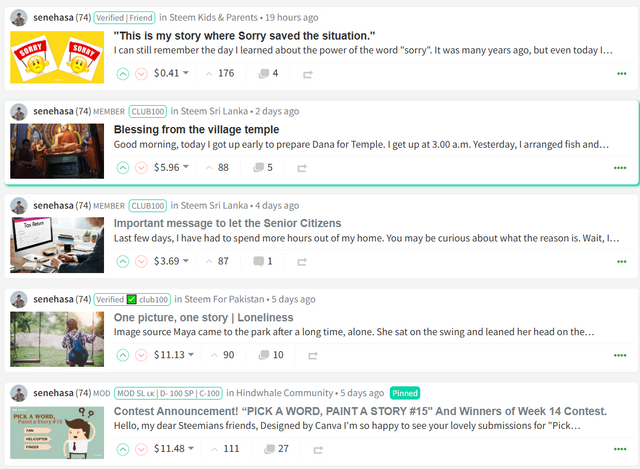Open the swing girl thumbnail image
The image size is (640, 469).
(57, 339)
